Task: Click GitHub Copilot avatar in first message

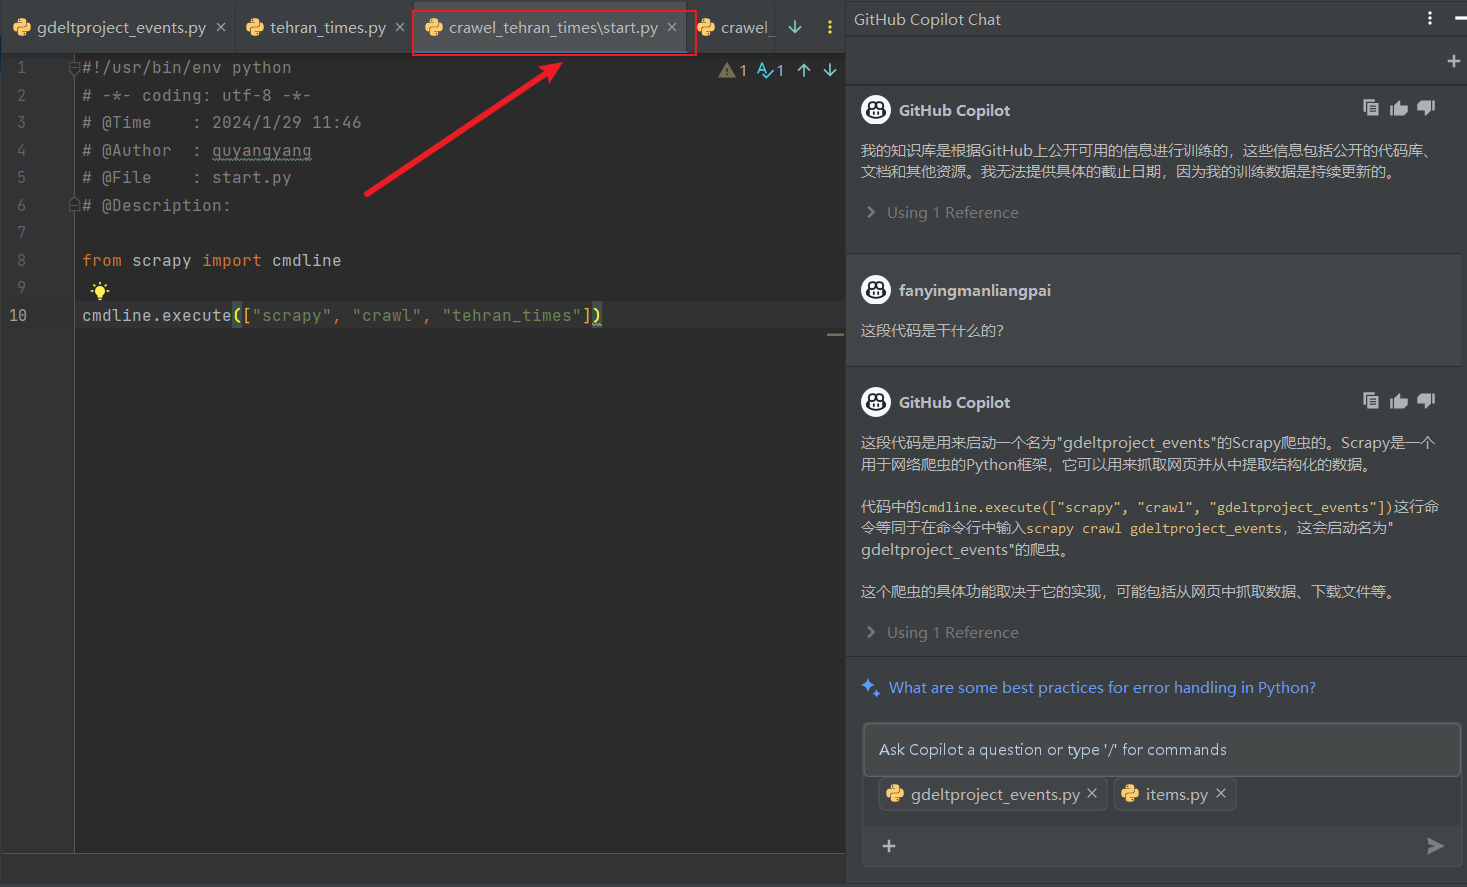Action: (x=876, y=110)
